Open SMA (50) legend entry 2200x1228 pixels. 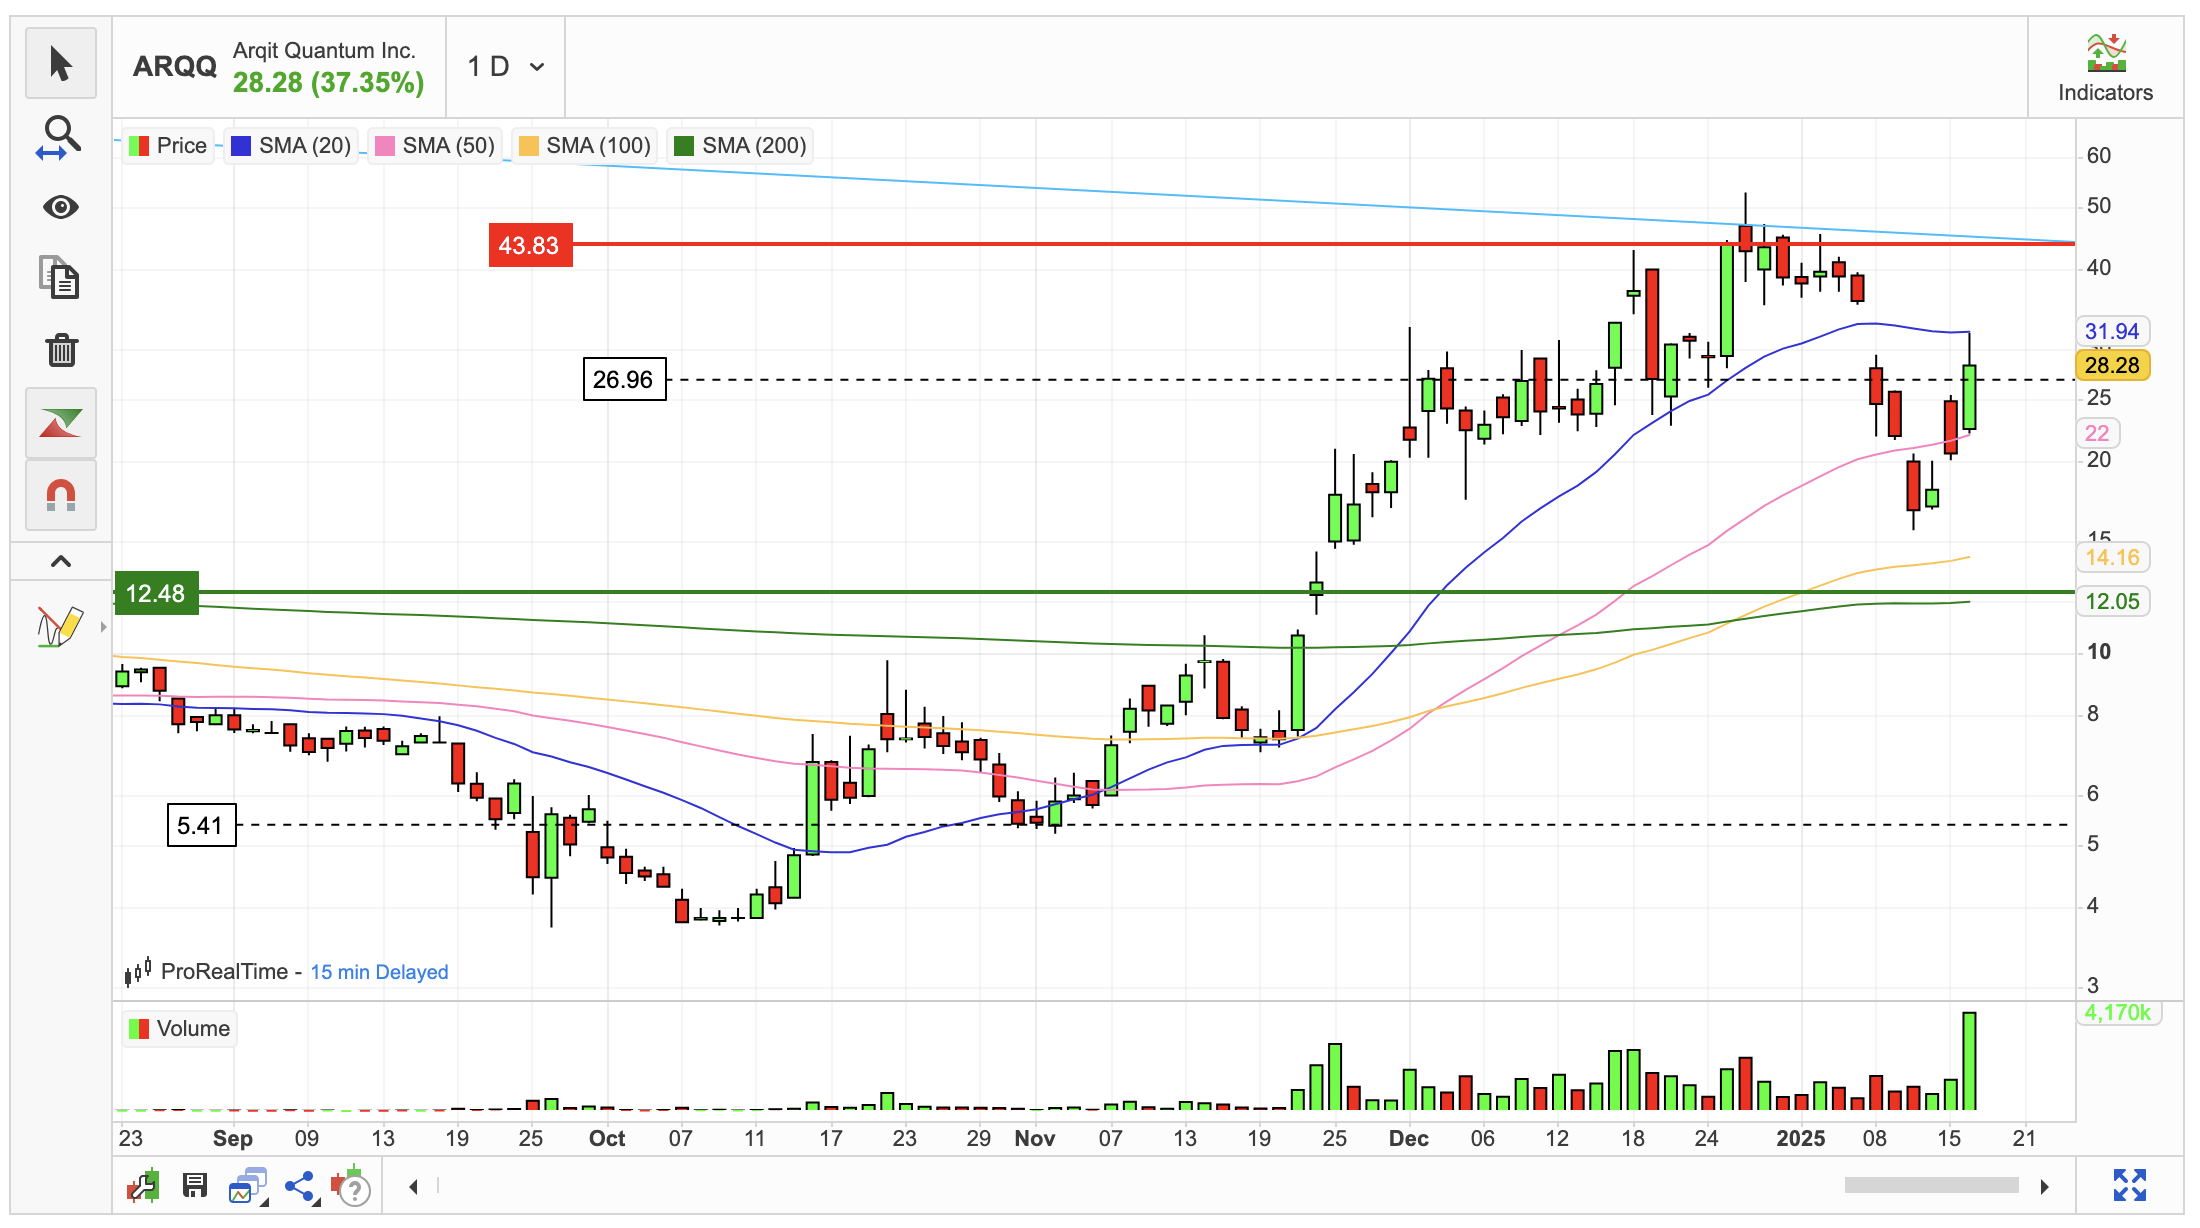[435, 145]
